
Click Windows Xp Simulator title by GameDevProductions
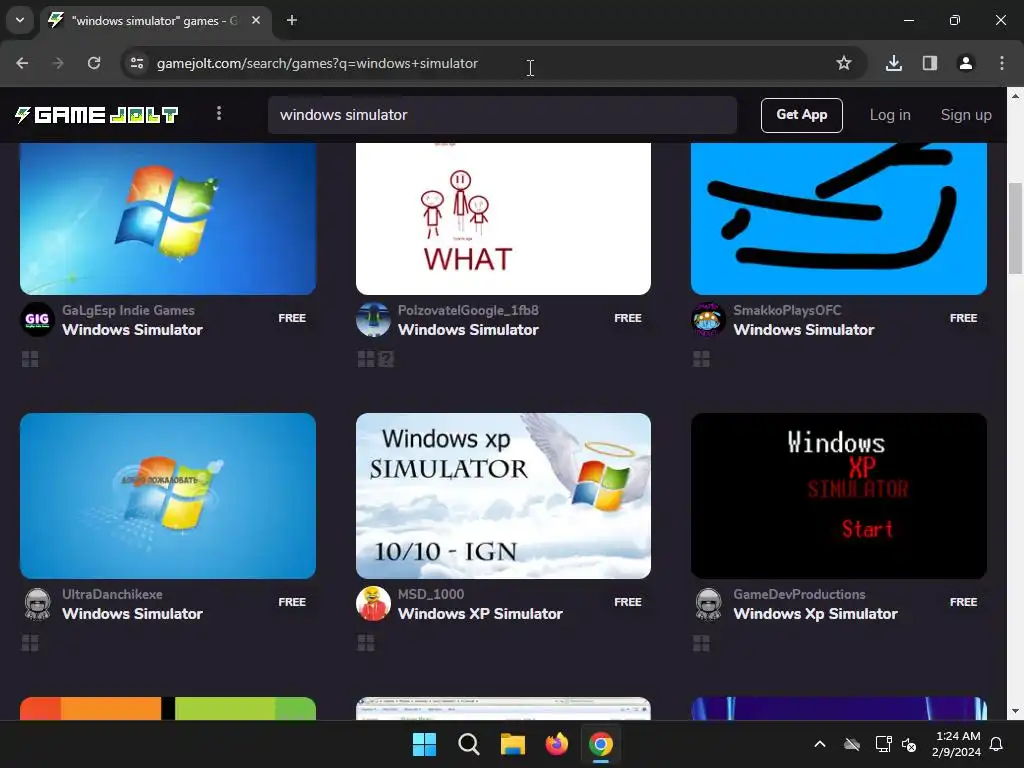(815, 614)
